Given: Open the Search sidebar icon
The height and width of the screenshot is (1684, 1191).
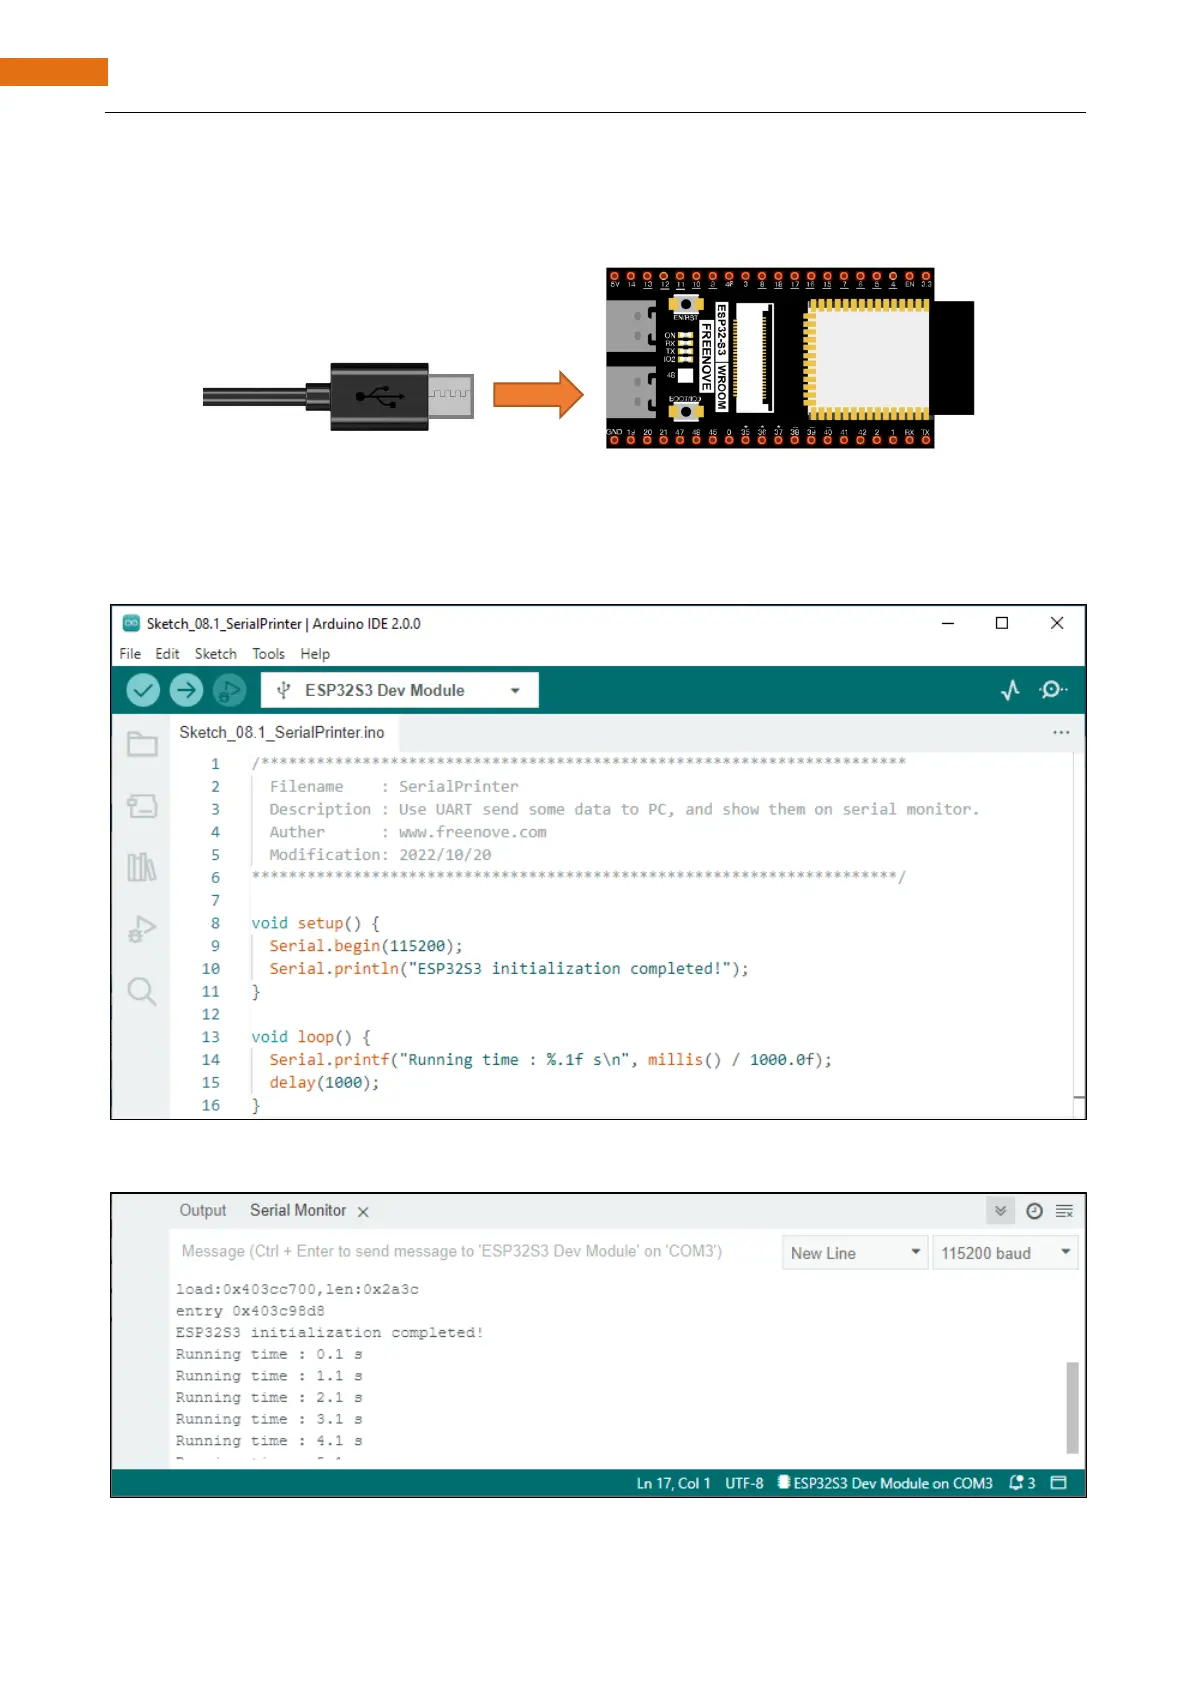Looking at the screenshot, I should pyautogui.click(x=142, y=991).
